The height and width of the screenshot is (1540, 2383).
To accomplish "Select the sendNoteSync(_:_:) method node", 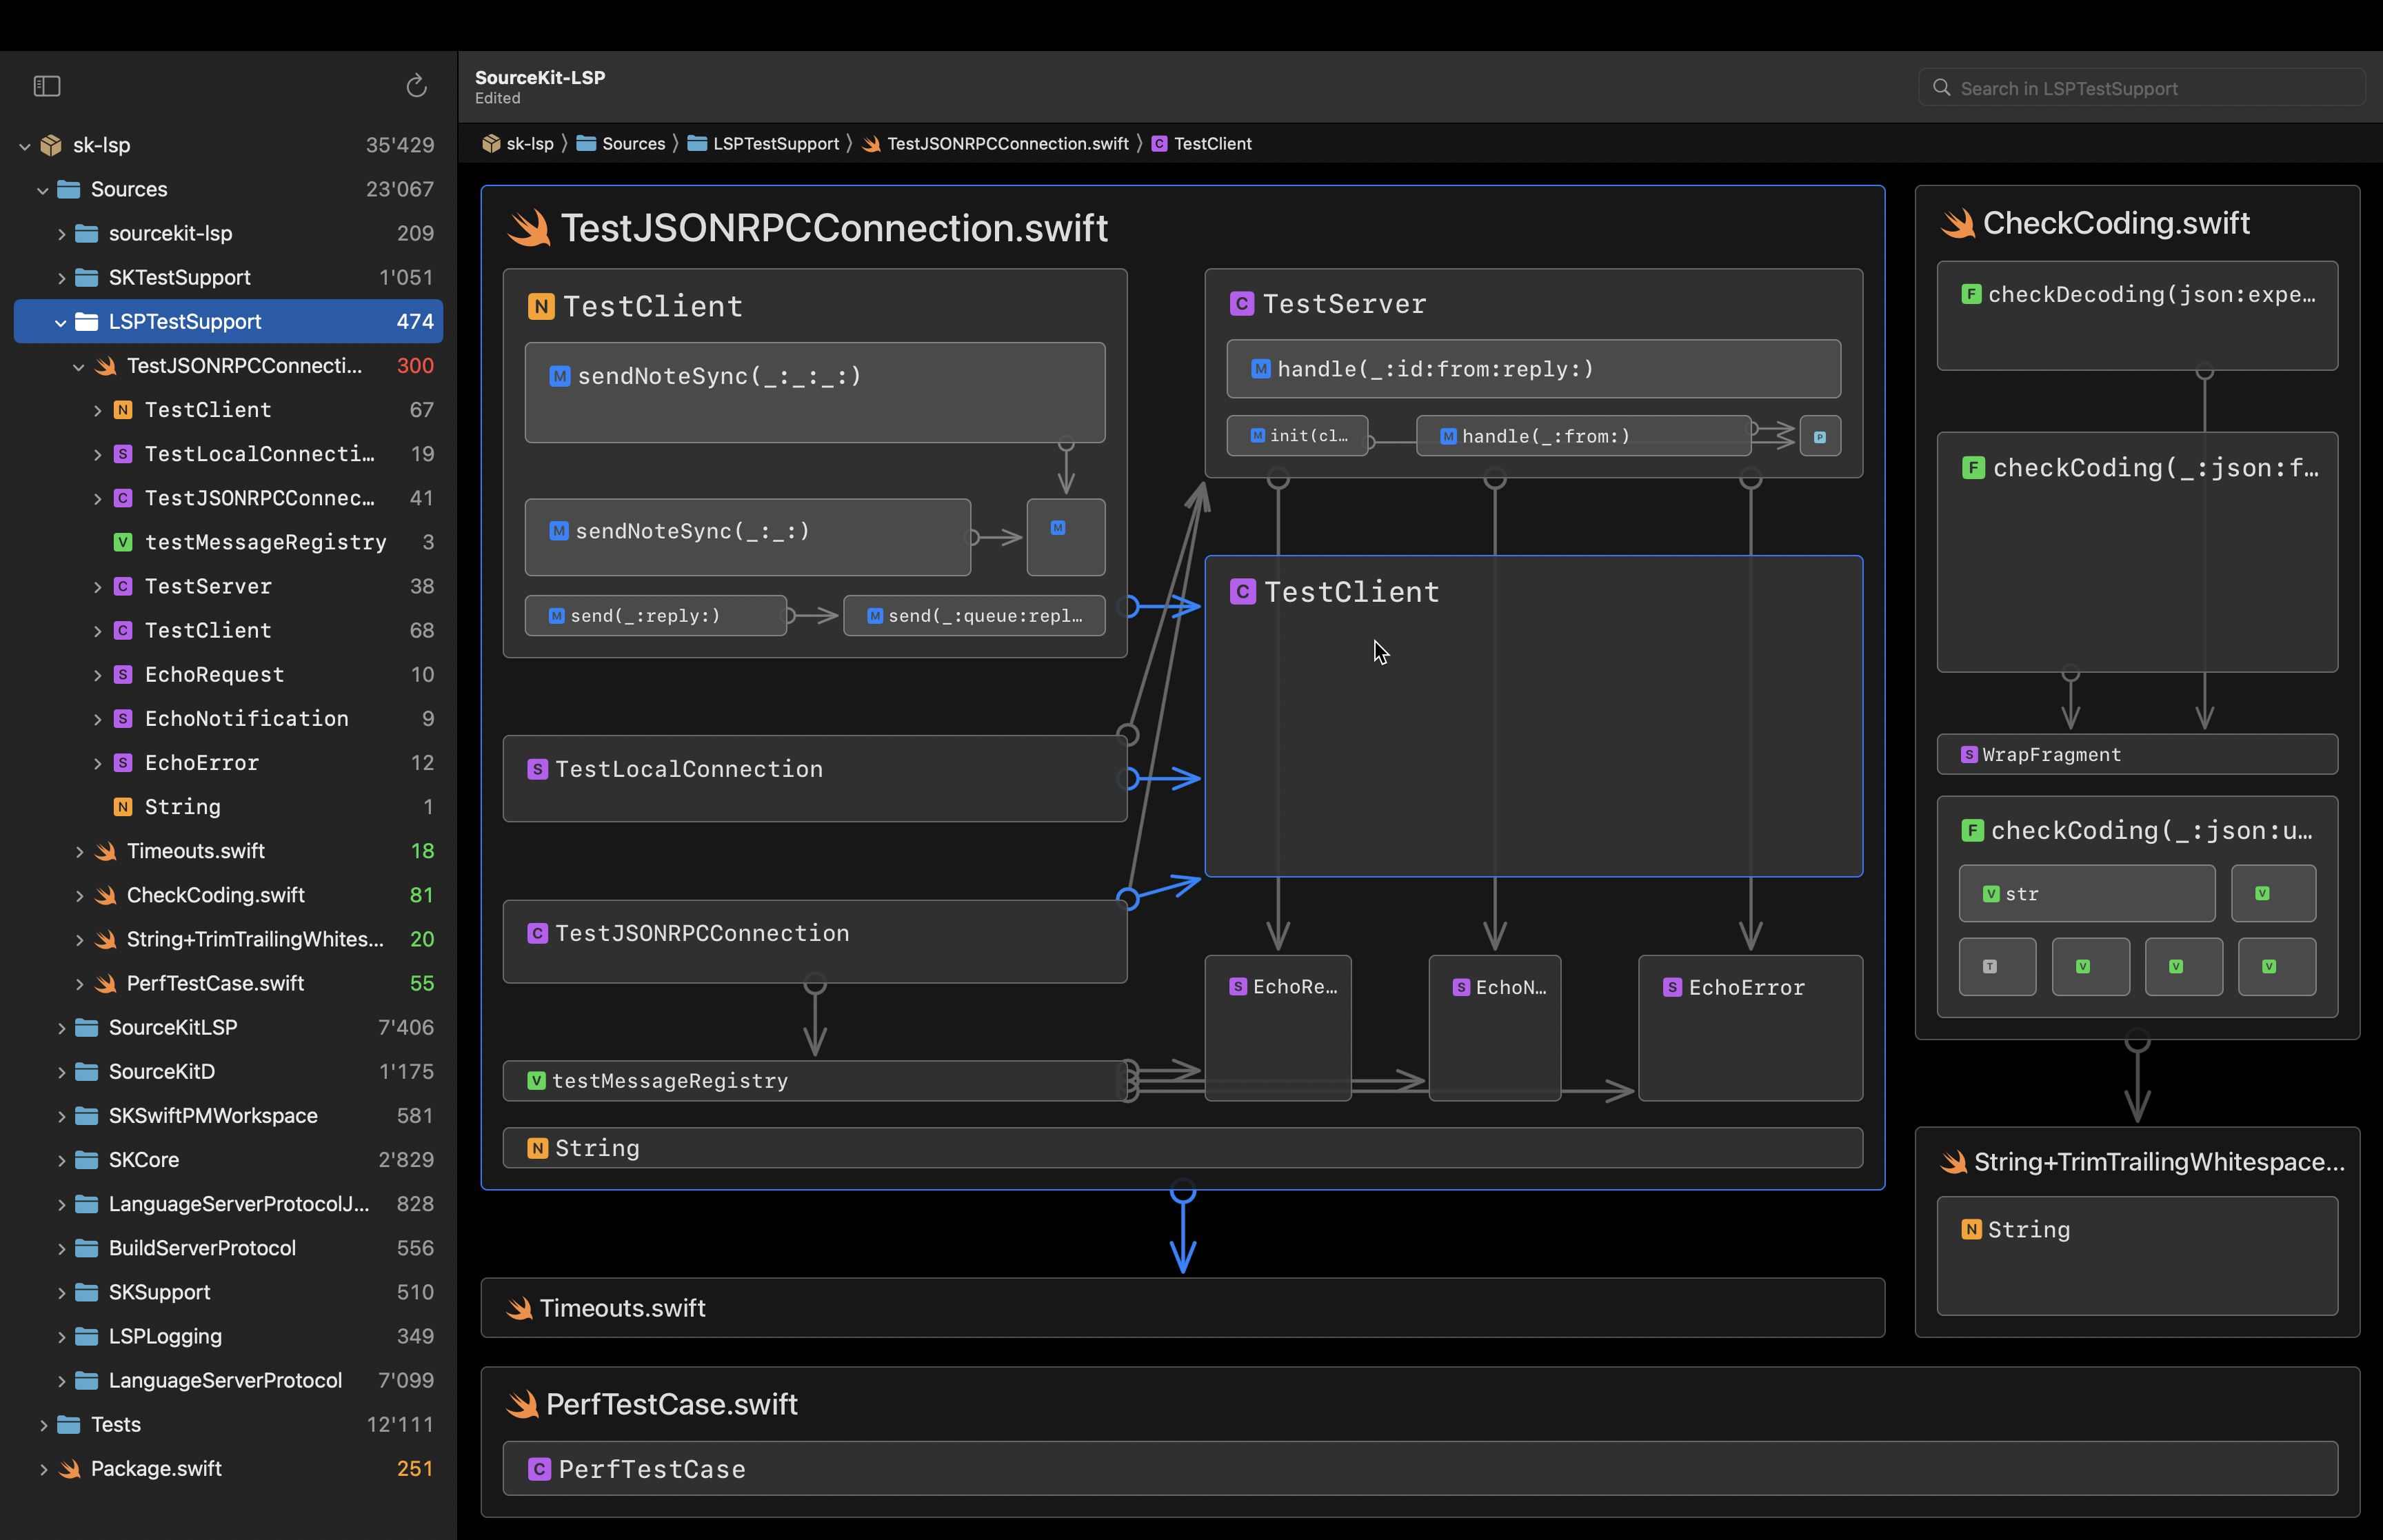I will click(x=748, y=537).
